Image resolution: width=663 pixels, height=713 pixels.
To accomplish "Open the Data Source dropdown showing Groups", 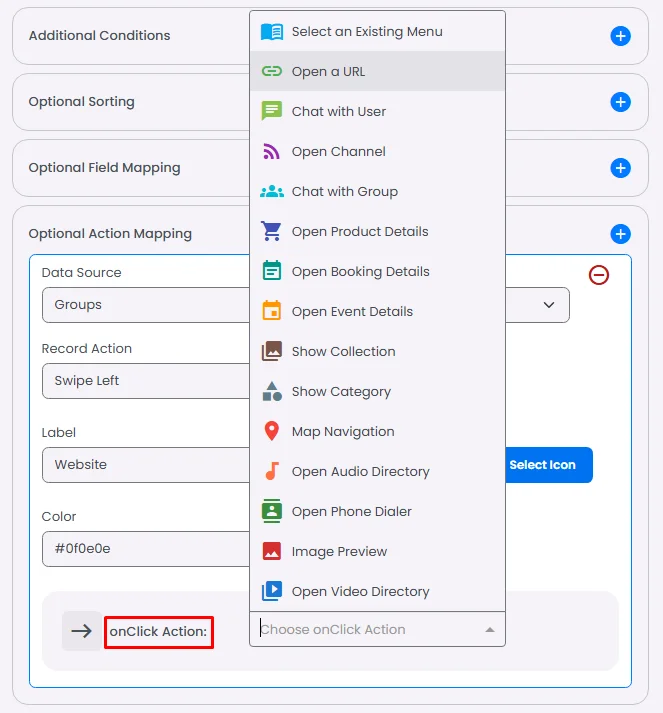I will (x=306, y=305).
